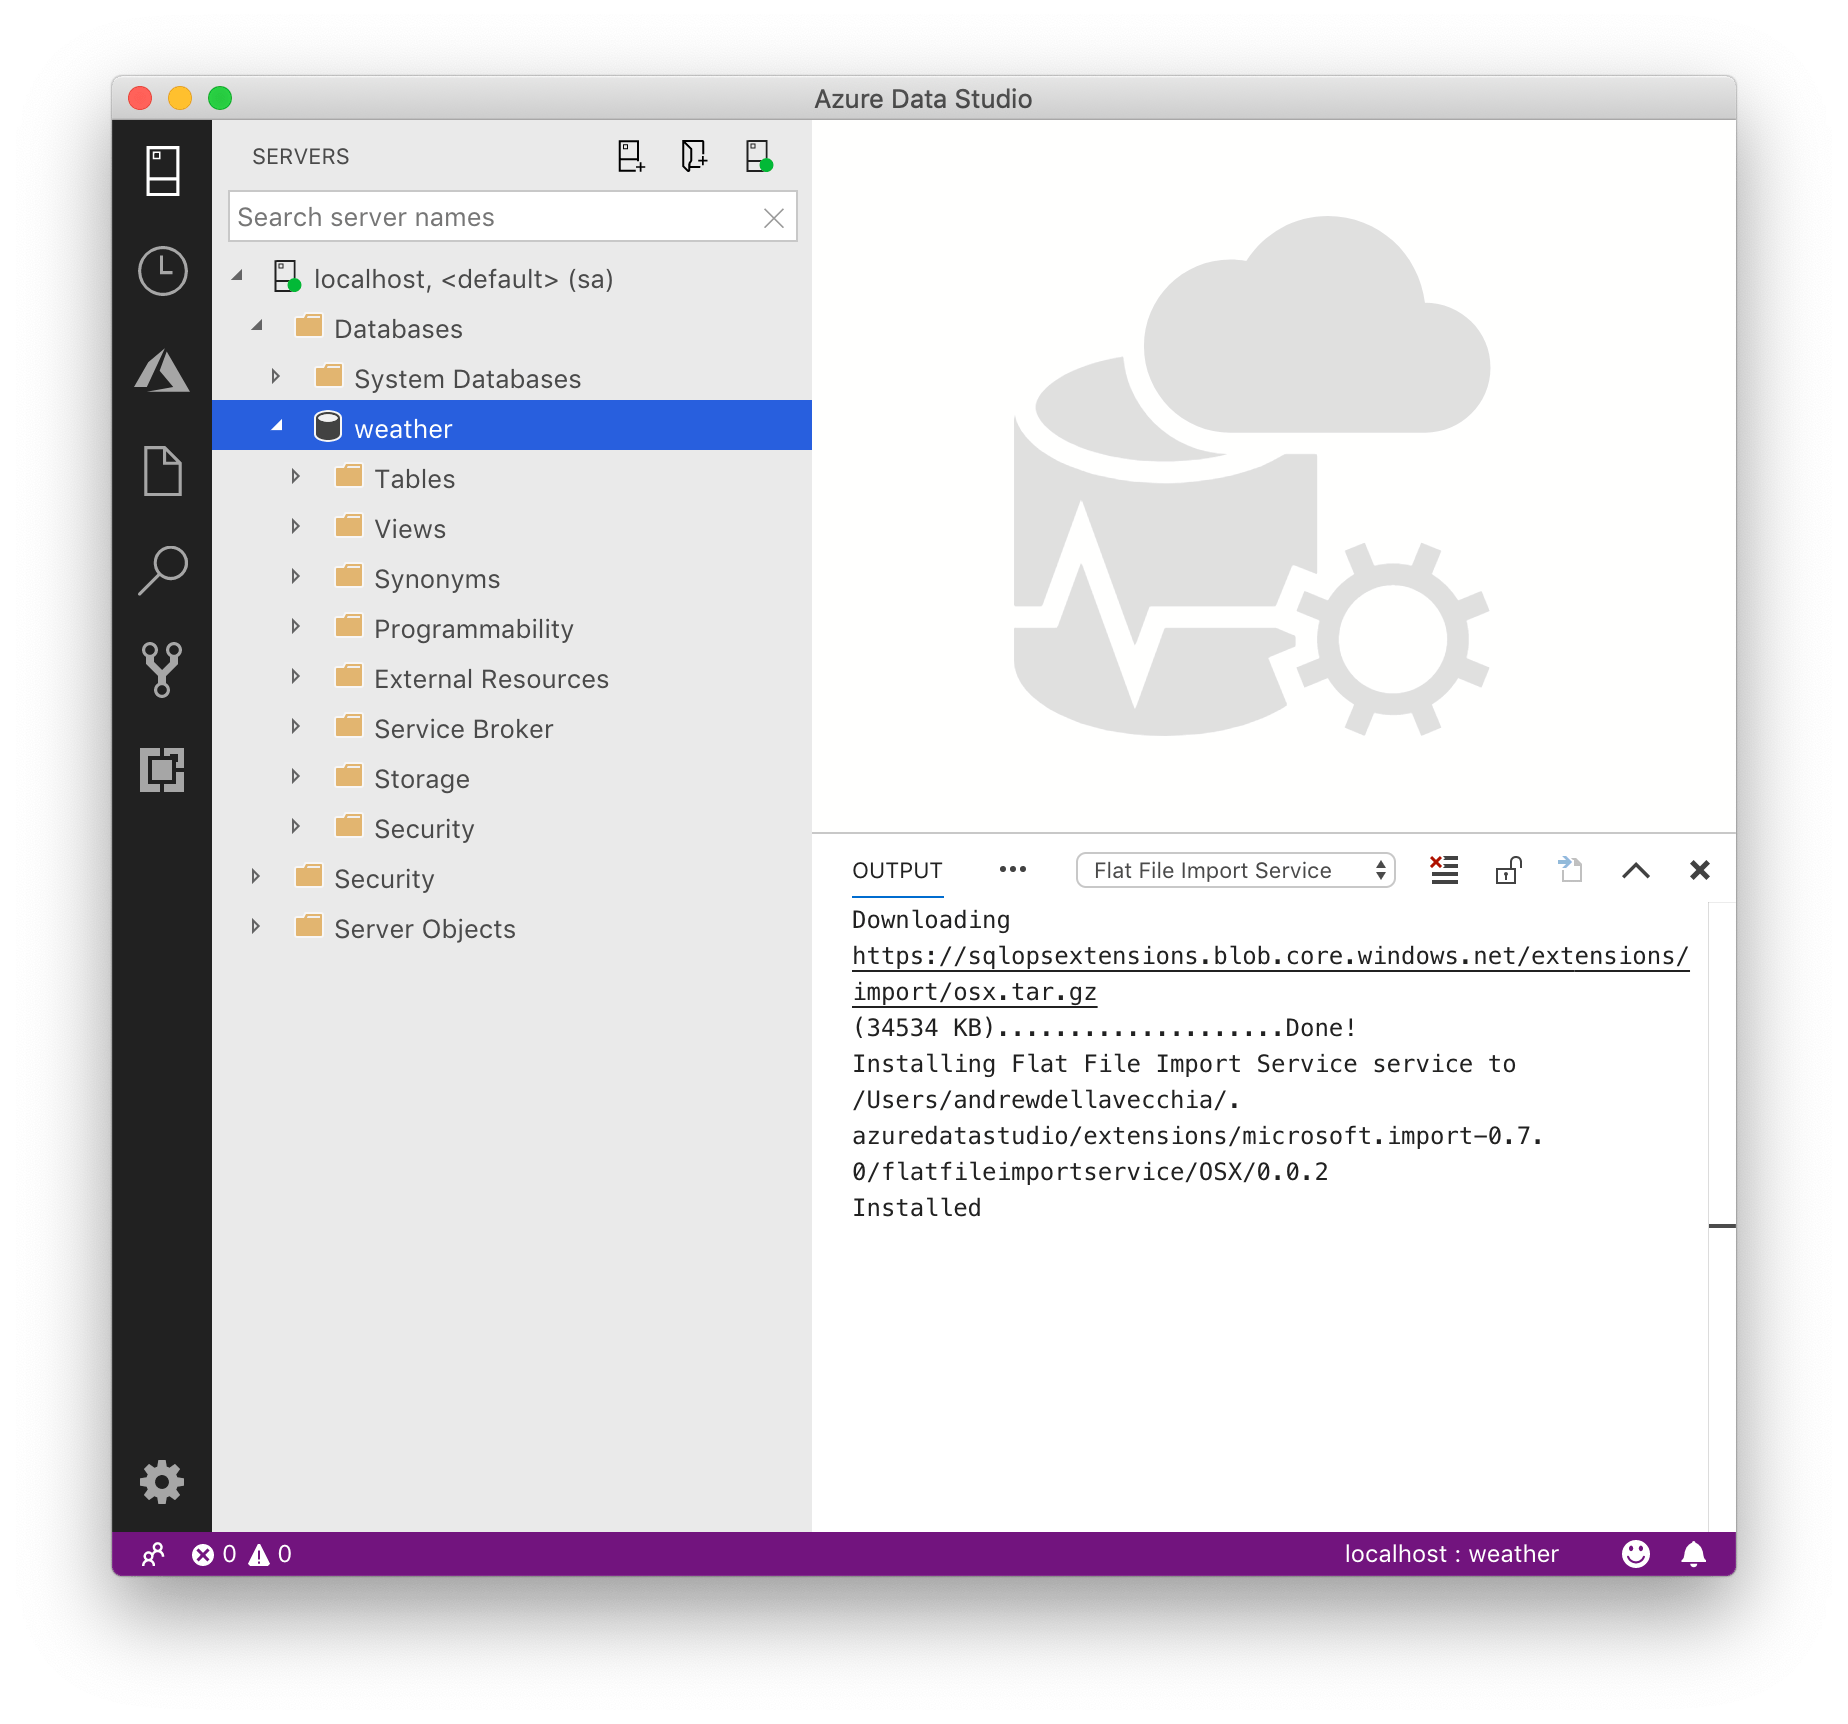Image resolution: width=1848 pixels, height=1724 pixels.
Task: Open the Extensions icon in activity bar
Action: pos(162,770)
